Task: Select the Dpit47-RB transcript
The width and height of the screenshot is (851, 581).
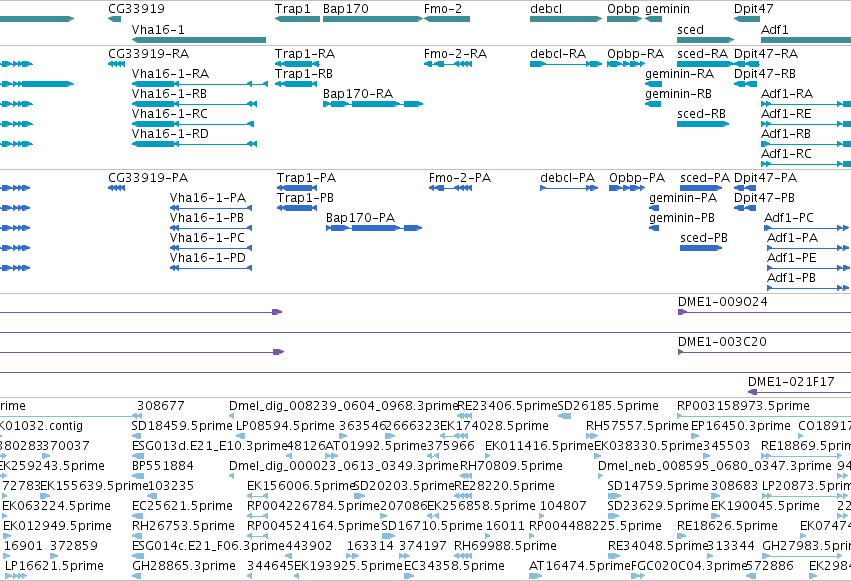Action: coord(745,84)
